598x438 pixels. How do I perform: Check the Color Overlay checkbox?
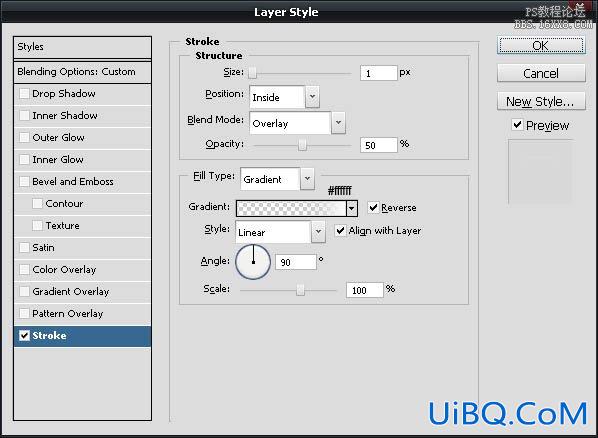[x=24, y=269]
